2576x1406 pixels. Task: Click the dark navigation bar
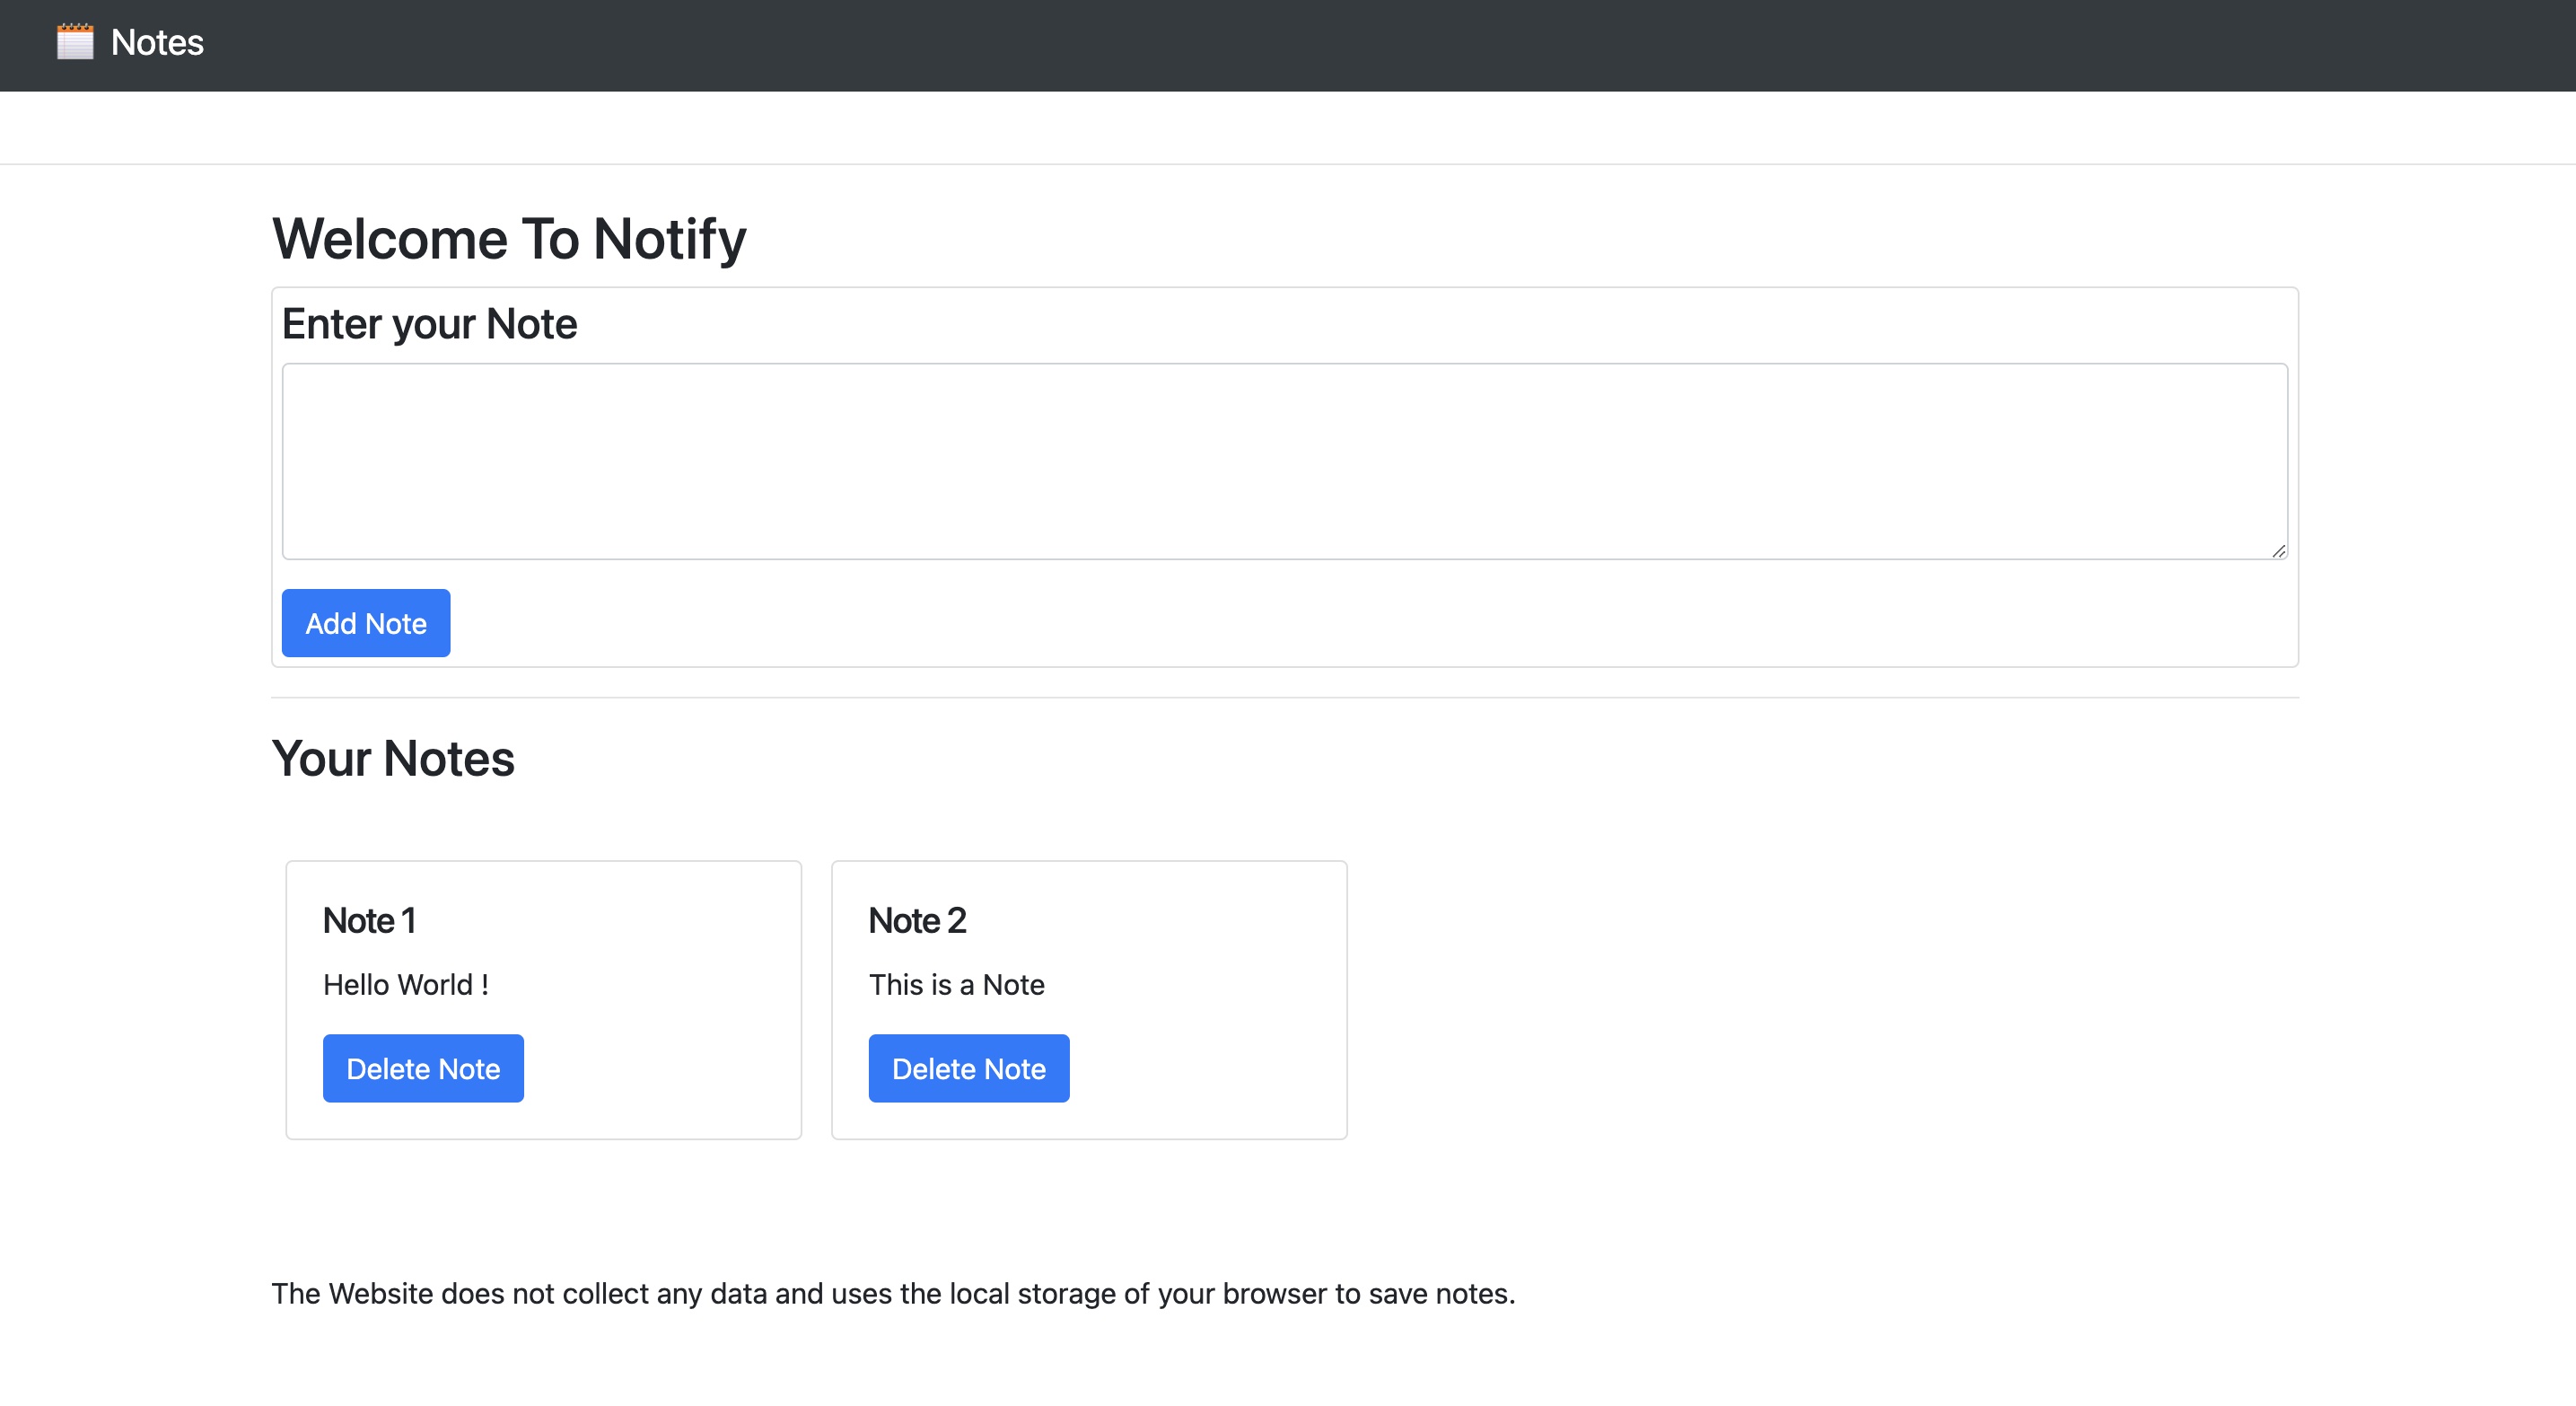pyautogui.click(x=1500, y=45)
